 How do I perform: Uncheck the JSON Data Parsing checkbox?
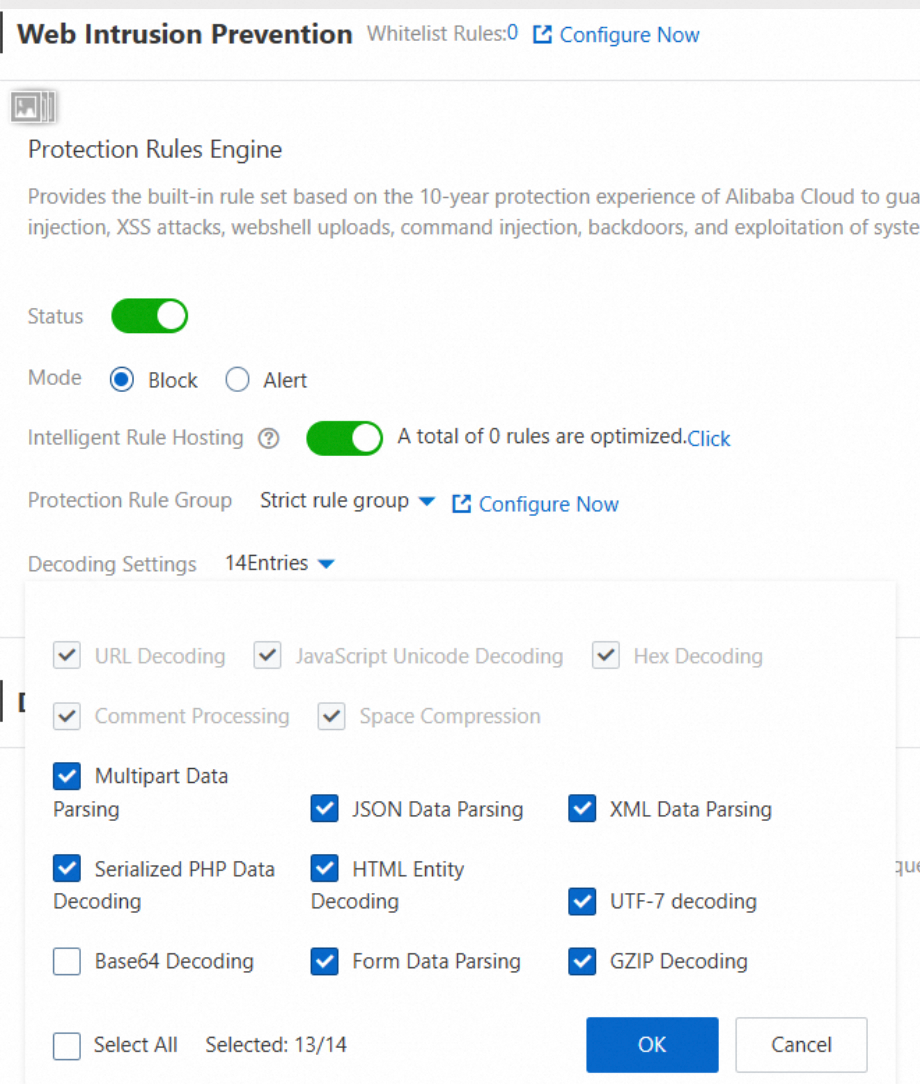coord(325,809)
